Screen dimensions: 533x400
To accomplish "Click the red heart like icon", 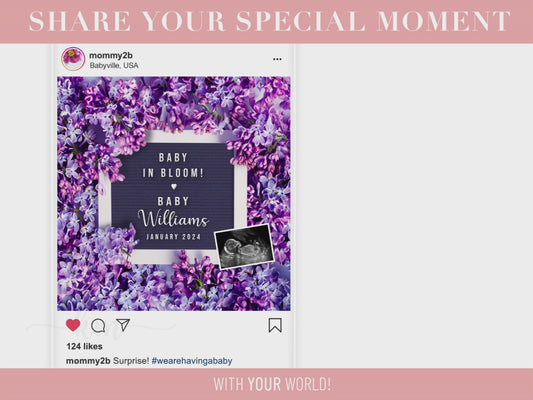I will (73, 325).
